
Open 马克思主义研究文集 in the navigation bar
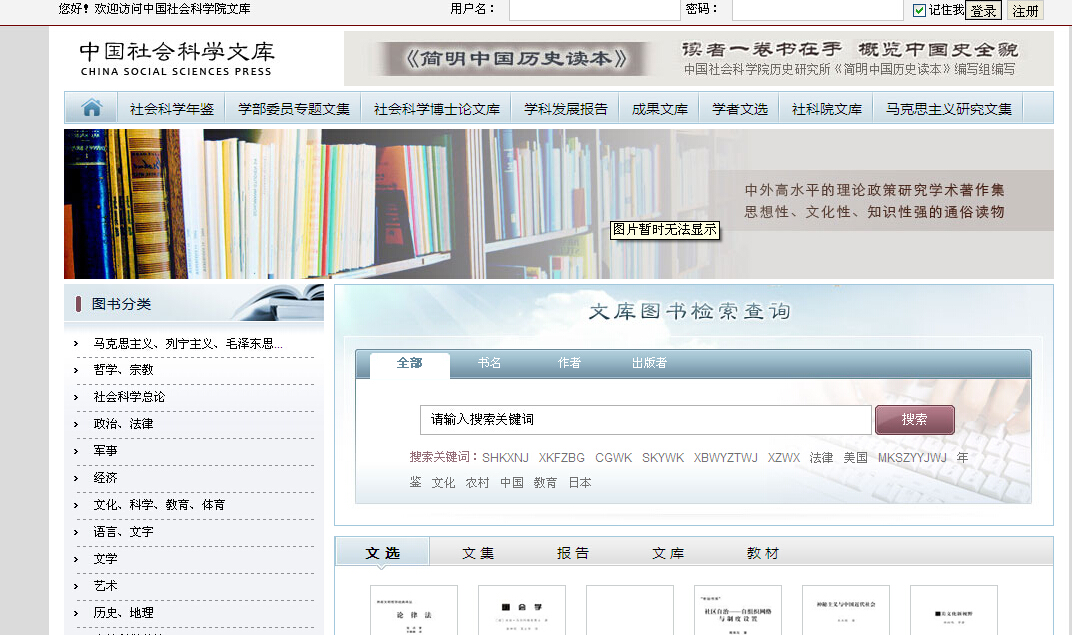[x=948, y=109]
